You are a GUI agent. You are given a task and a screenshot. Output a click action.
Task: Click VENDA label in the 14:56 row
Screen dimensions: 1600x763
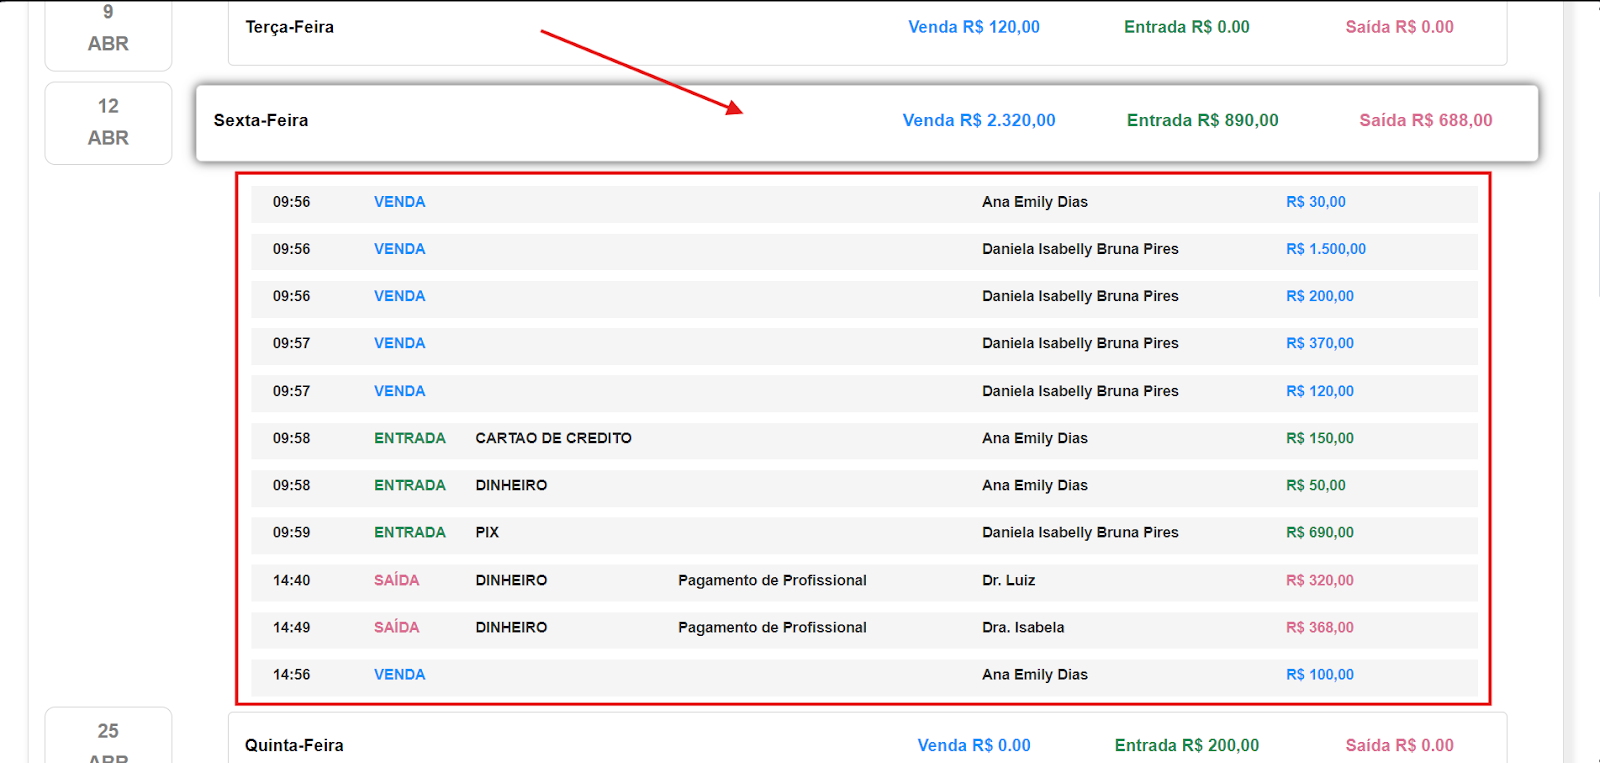tap(399, 675)
